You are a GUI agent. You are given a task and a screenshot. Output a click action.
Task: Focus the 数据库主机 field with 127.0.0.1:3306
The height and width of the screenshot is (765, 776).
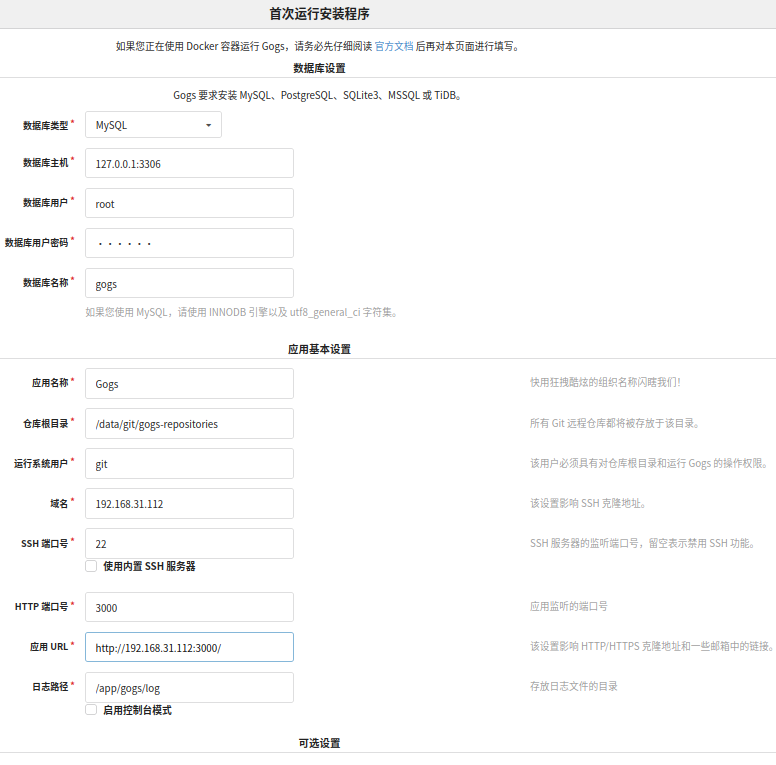pos(190,163)
